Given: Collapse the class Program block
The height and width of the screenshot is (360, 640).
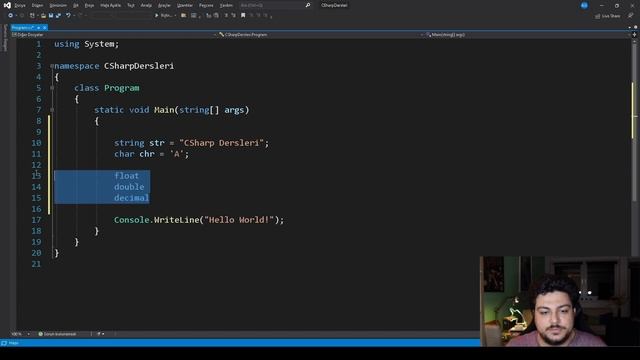Looking at the screenshot, I should (52, 88).
